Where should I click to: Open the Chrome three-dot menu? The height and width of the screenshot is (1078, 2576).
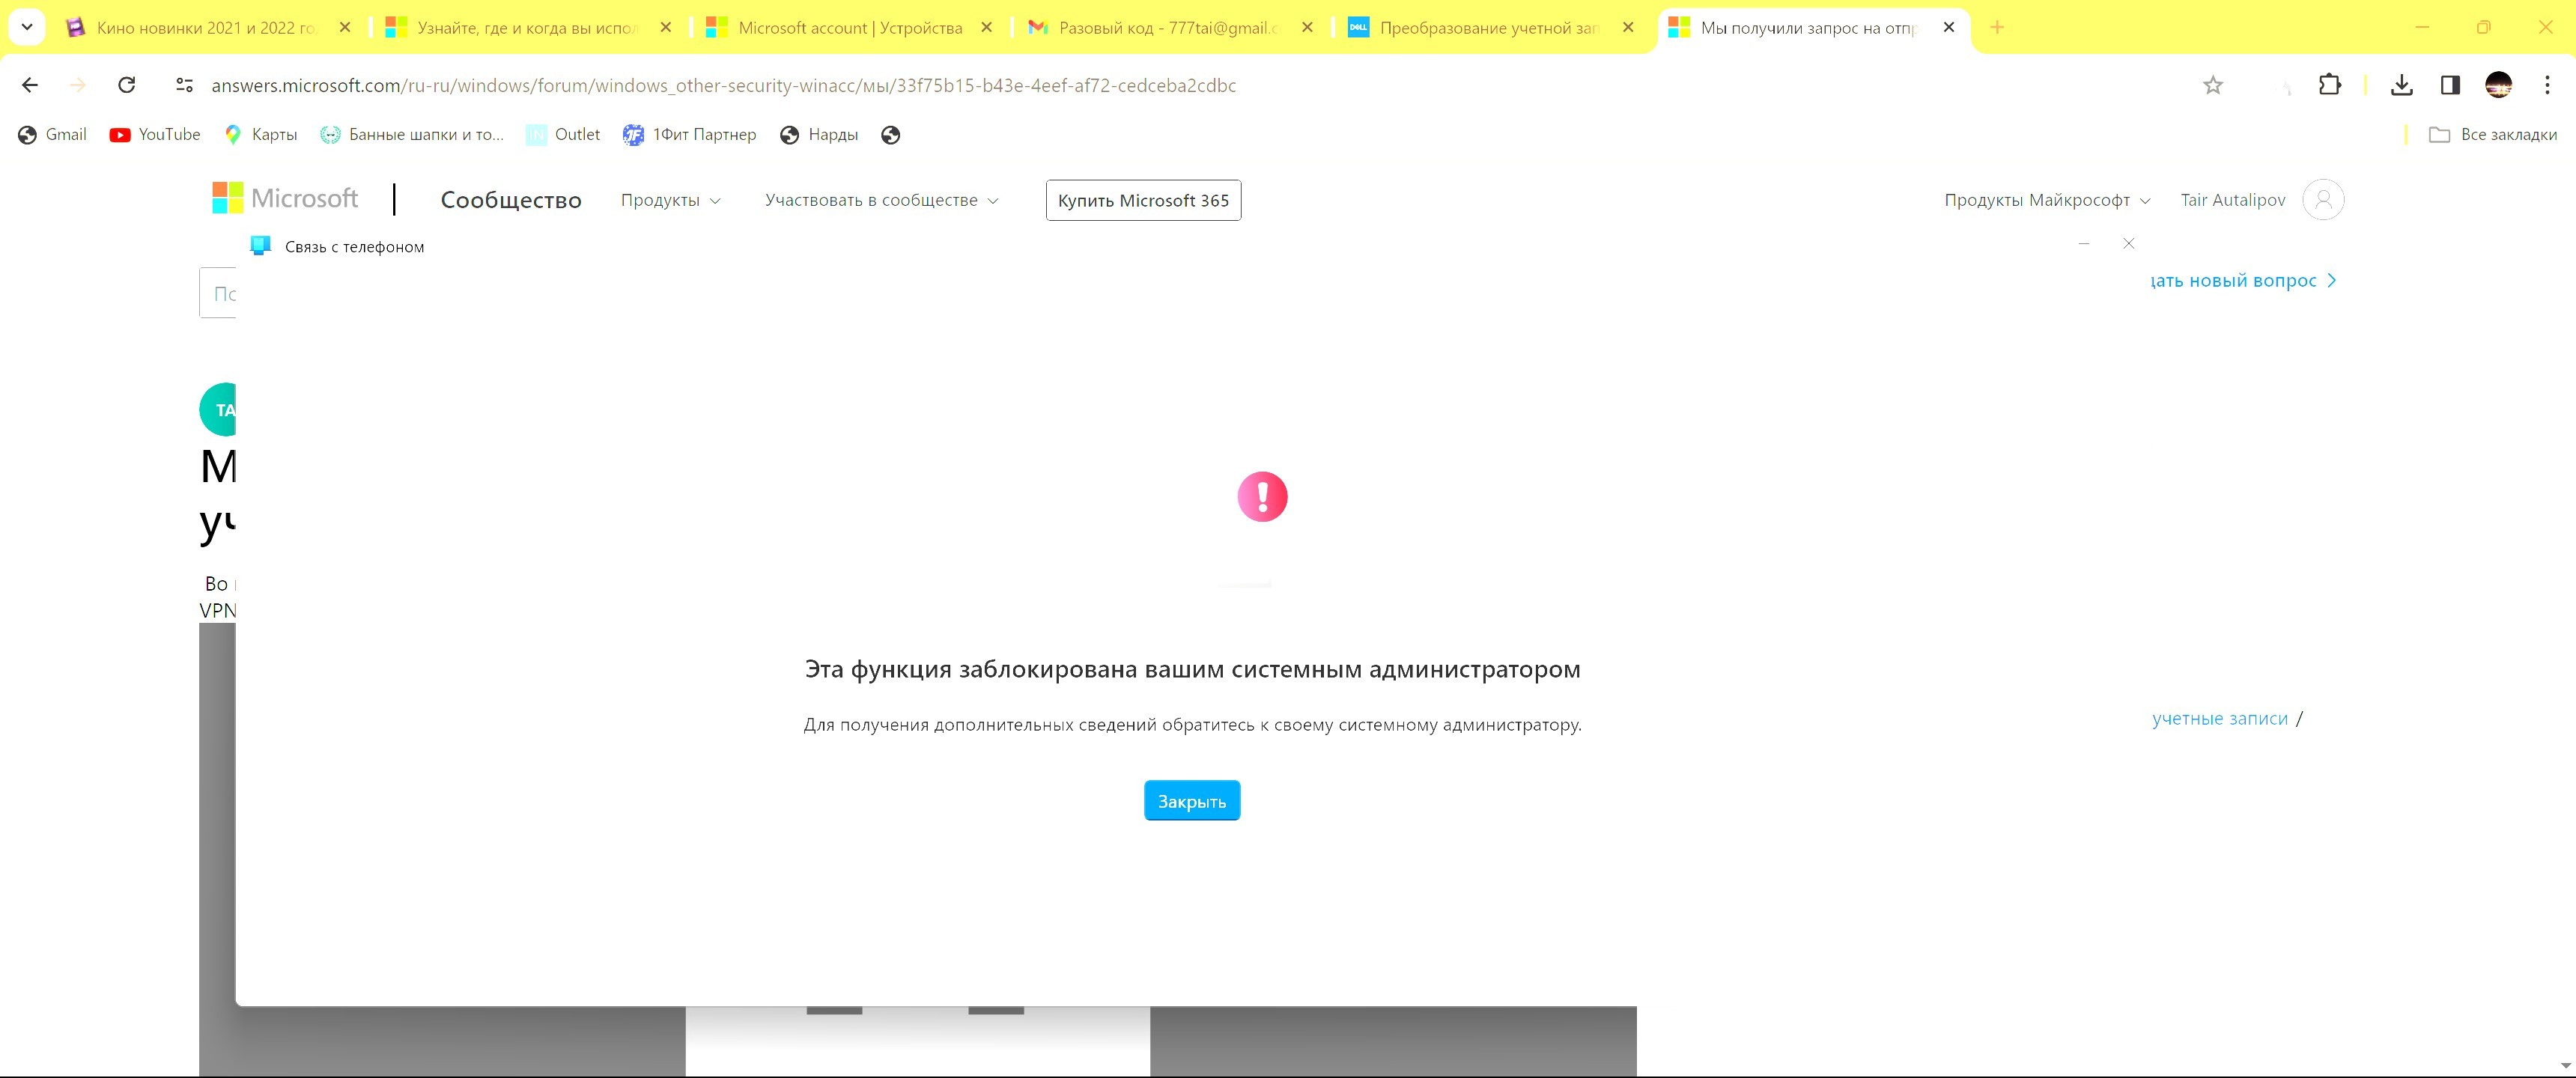pyautogui.click(x=2546, y=85)
